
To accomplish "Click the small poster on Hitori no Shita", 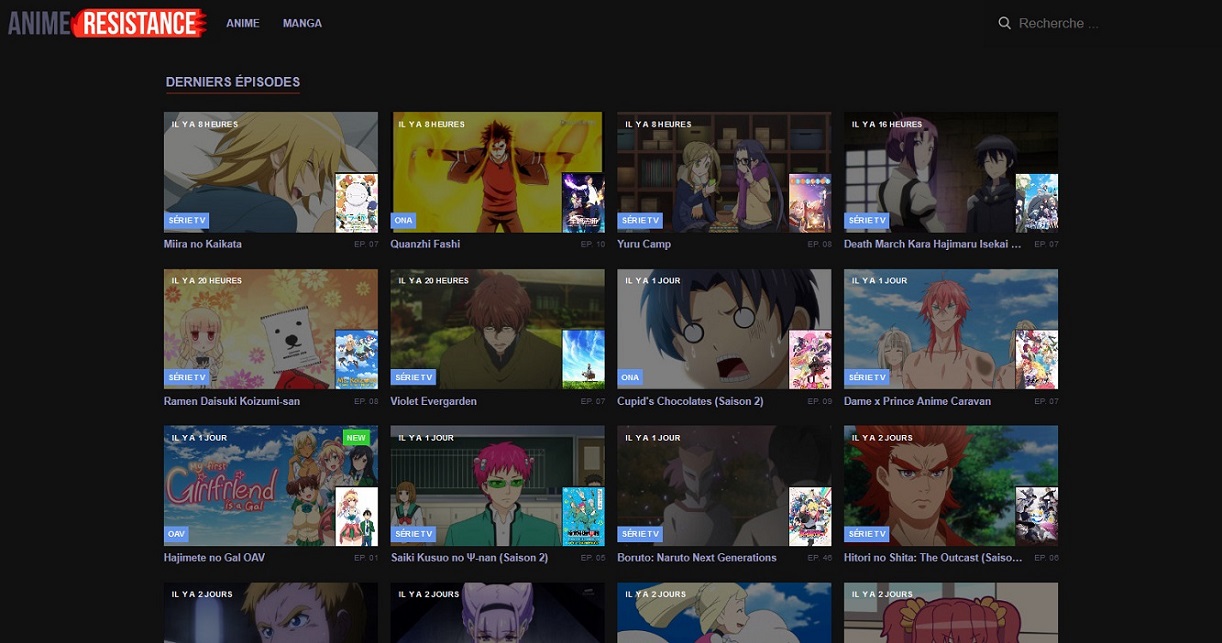I will point(1037,516).
